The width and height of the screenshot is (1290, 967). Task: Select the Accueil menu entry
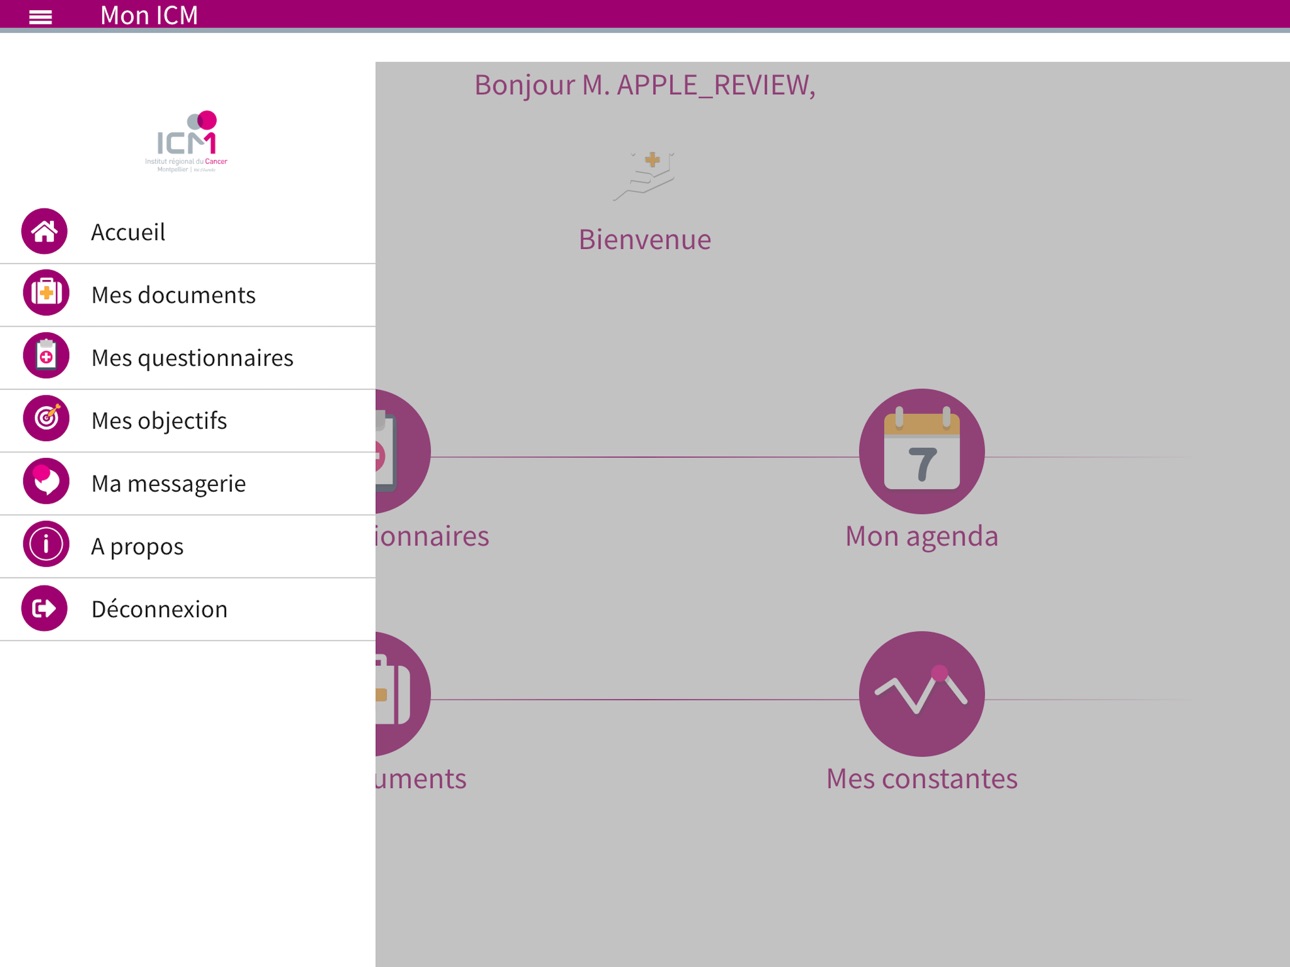click(x=188, y=232)
